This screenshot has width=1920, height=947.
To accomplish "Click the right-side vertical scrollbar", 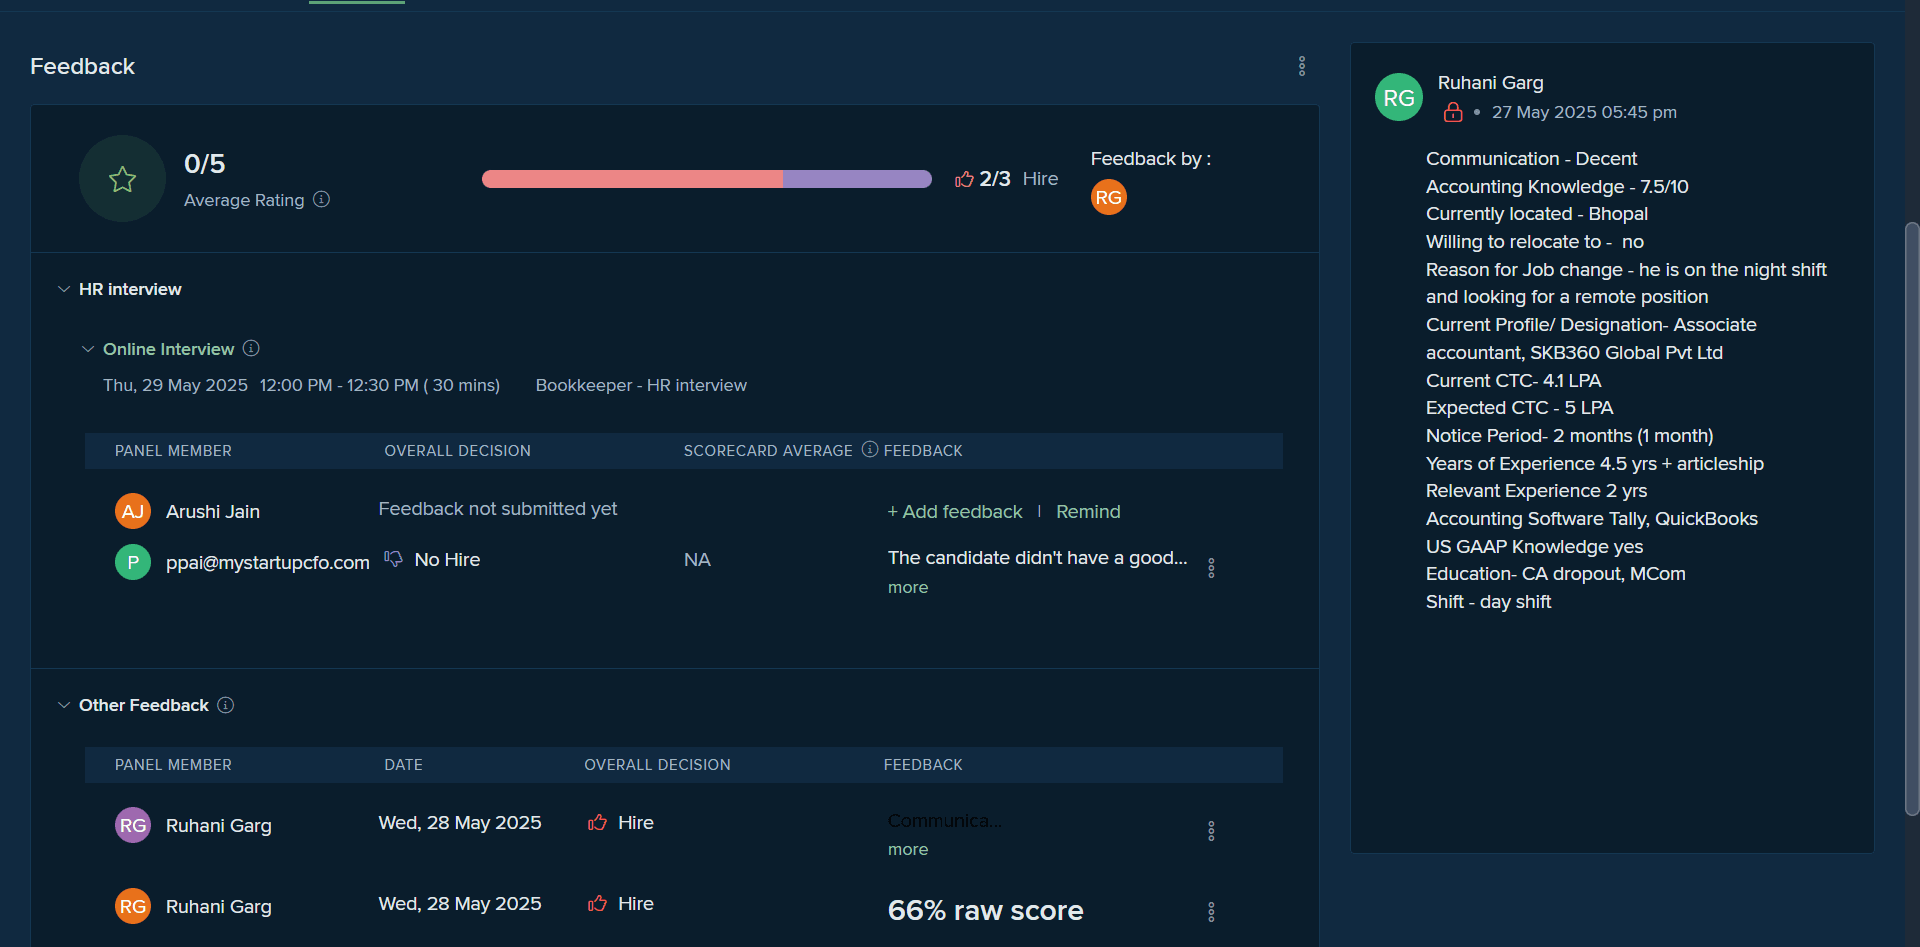I will point(1911,518).
